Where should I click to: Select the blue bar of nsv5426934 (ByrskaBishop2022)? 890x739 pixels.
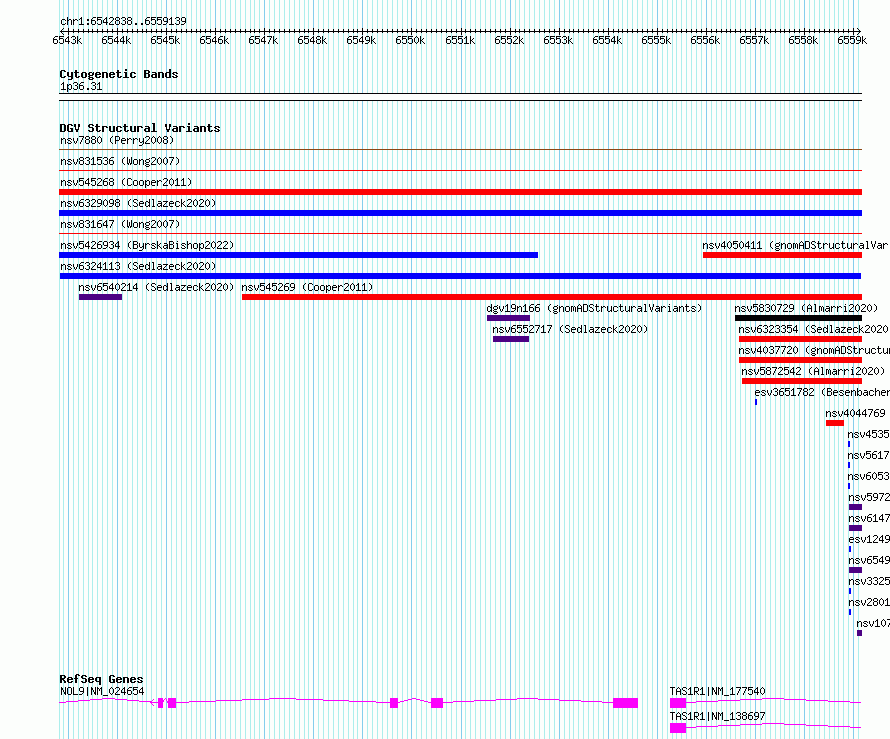point(299,255)
